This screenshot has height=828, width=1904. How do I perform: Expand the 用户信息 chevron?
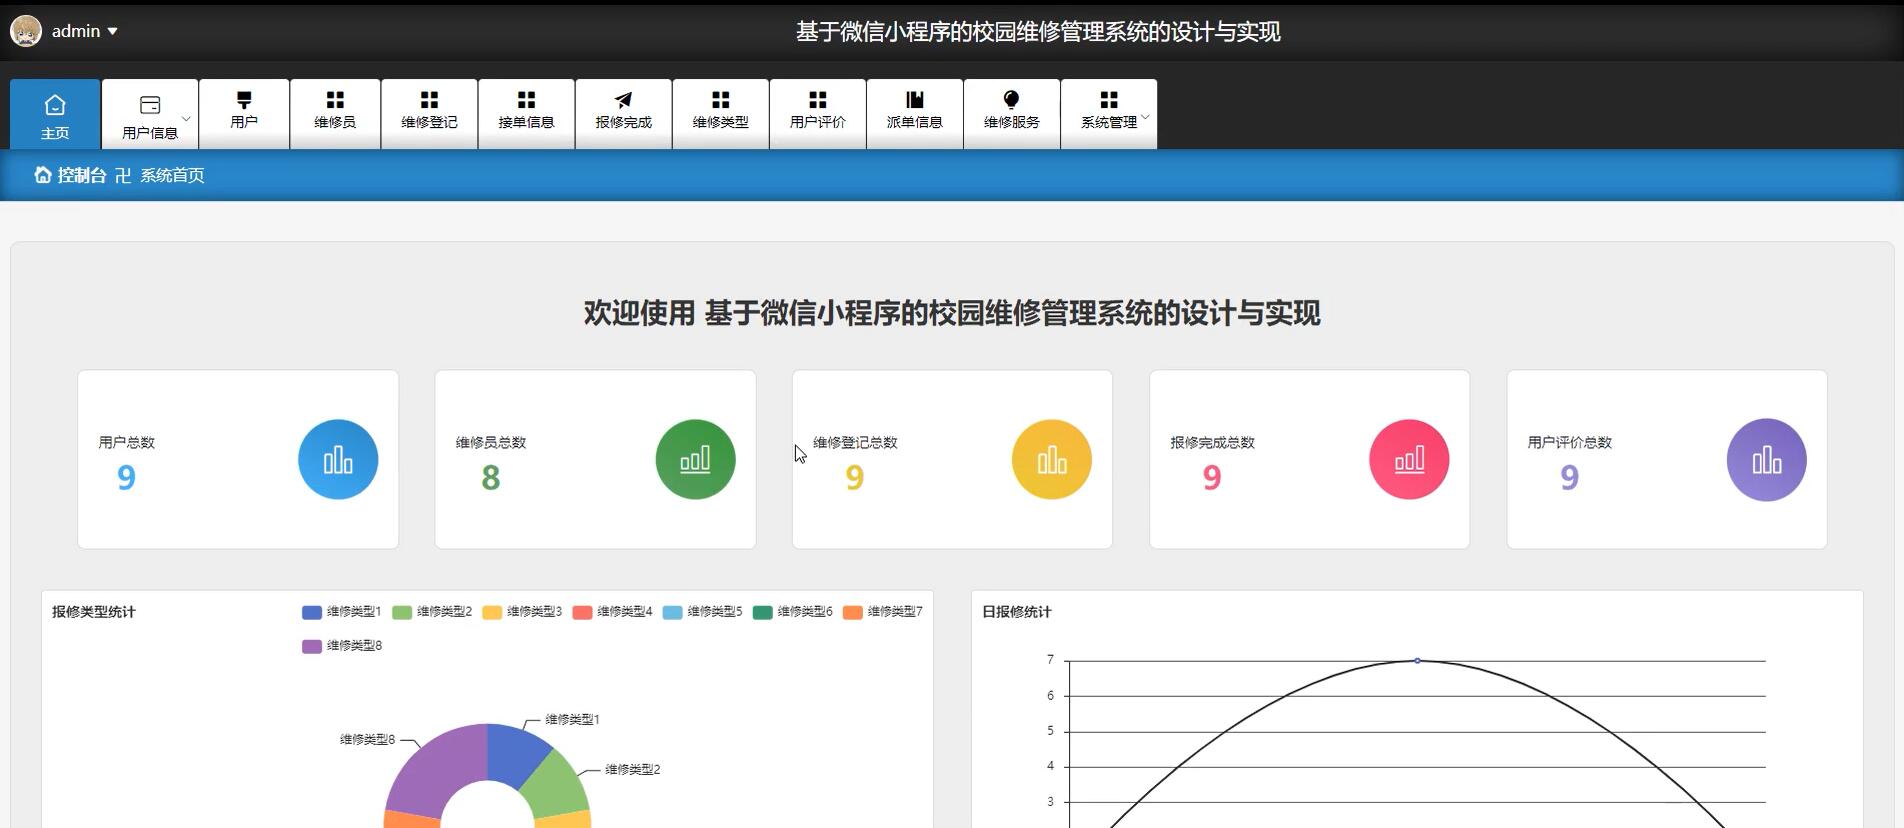[x=186, y=118]
